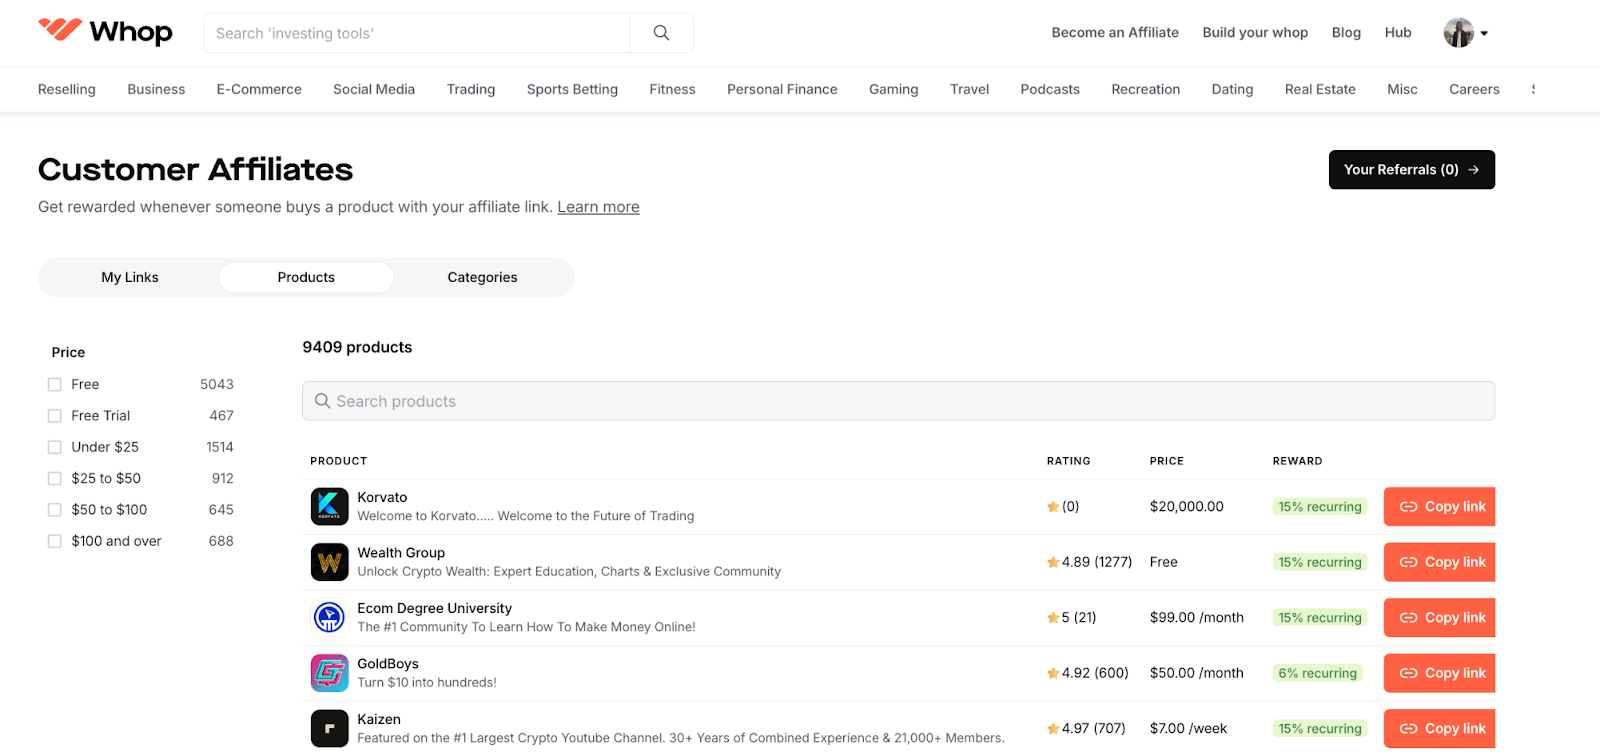Click the Kaizen product logo

point(329,728)
